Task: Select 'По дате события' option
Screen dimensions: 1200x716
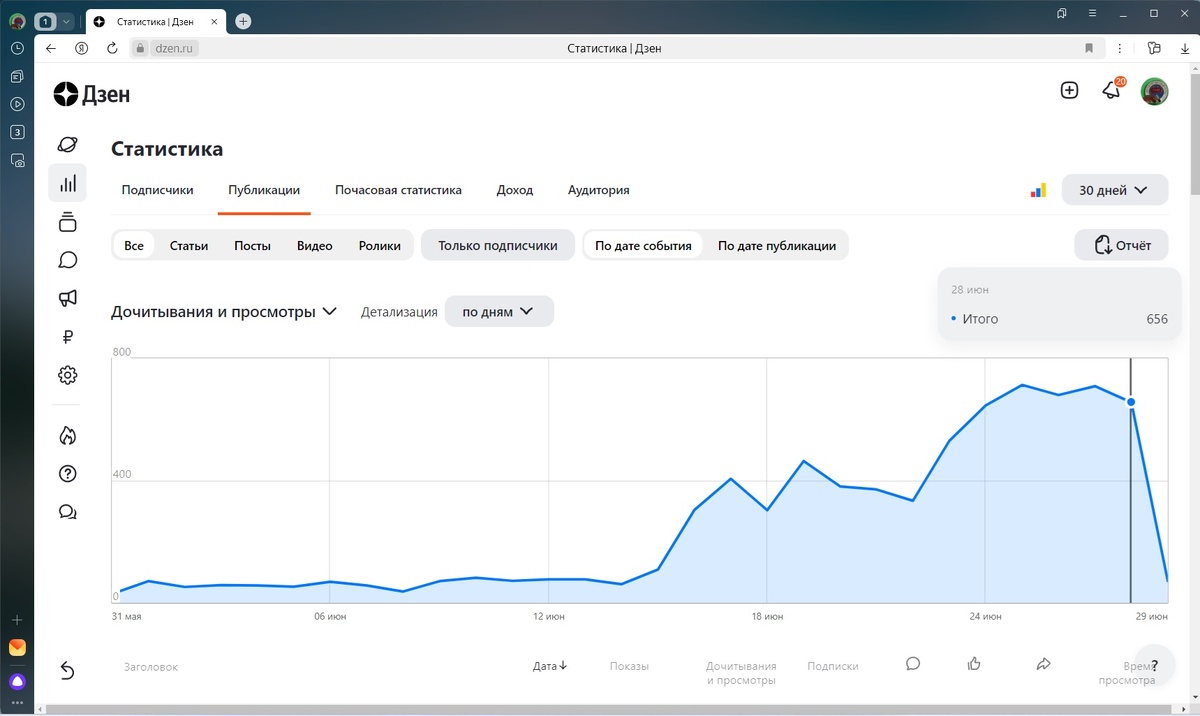Action: tap(643, 245)
